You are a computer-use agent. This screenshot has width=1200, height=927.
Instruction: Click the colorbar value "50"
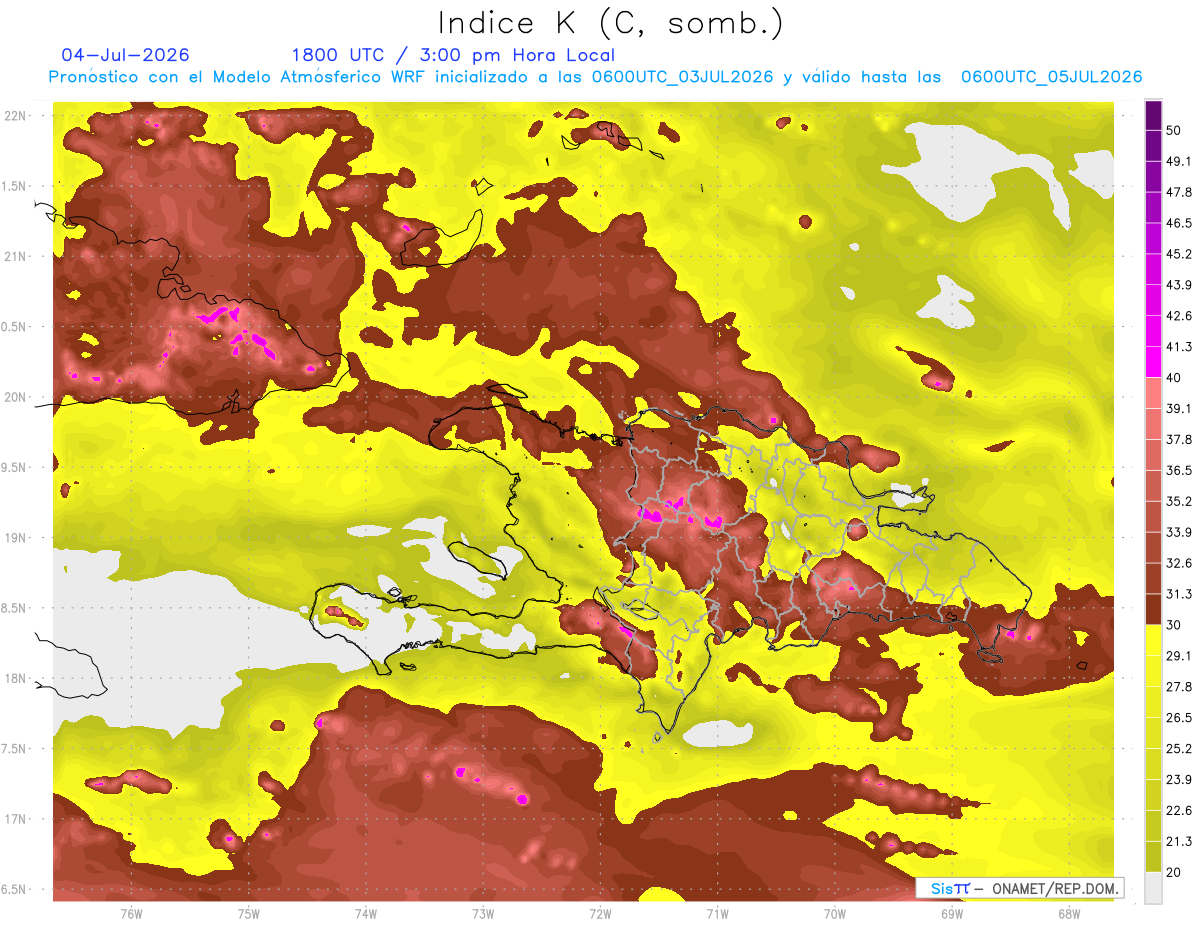point(1173,130)
